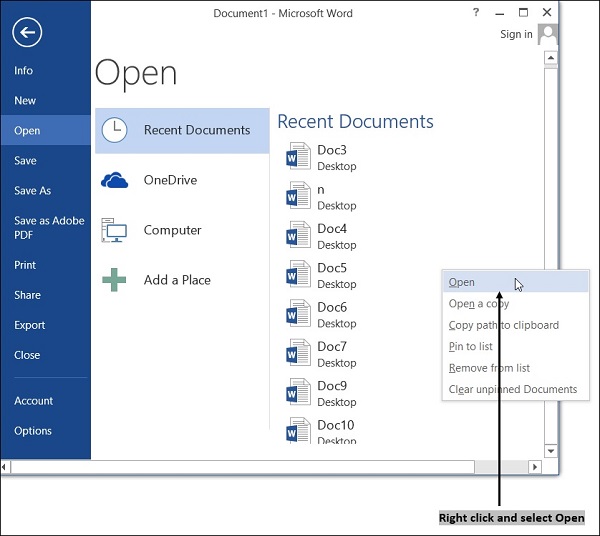Select Pin to list menu entry
Image resolution: width=600 pixels, height=536 pixels.
[470, 347]
